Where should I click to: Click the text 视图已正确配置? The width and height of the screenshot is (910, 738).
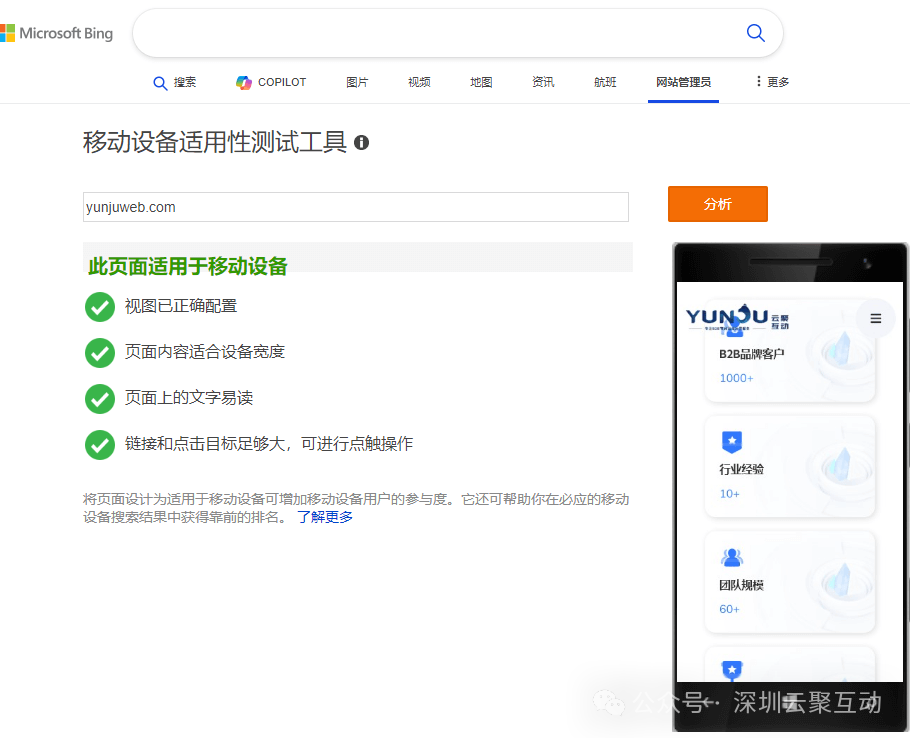181,306
